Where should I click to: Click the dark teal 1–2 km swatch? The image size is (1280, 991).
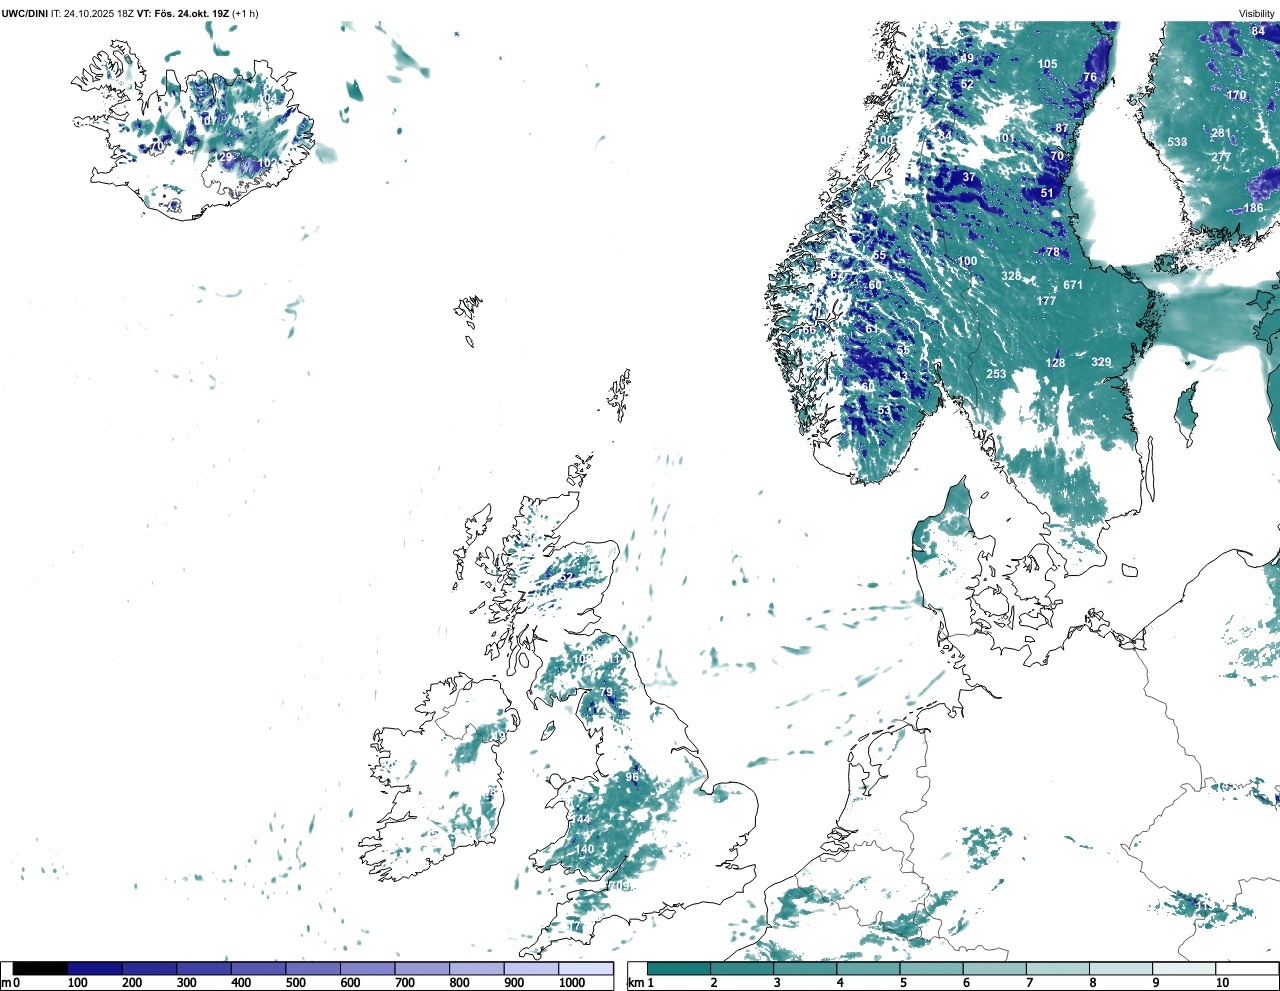[679, 968]
